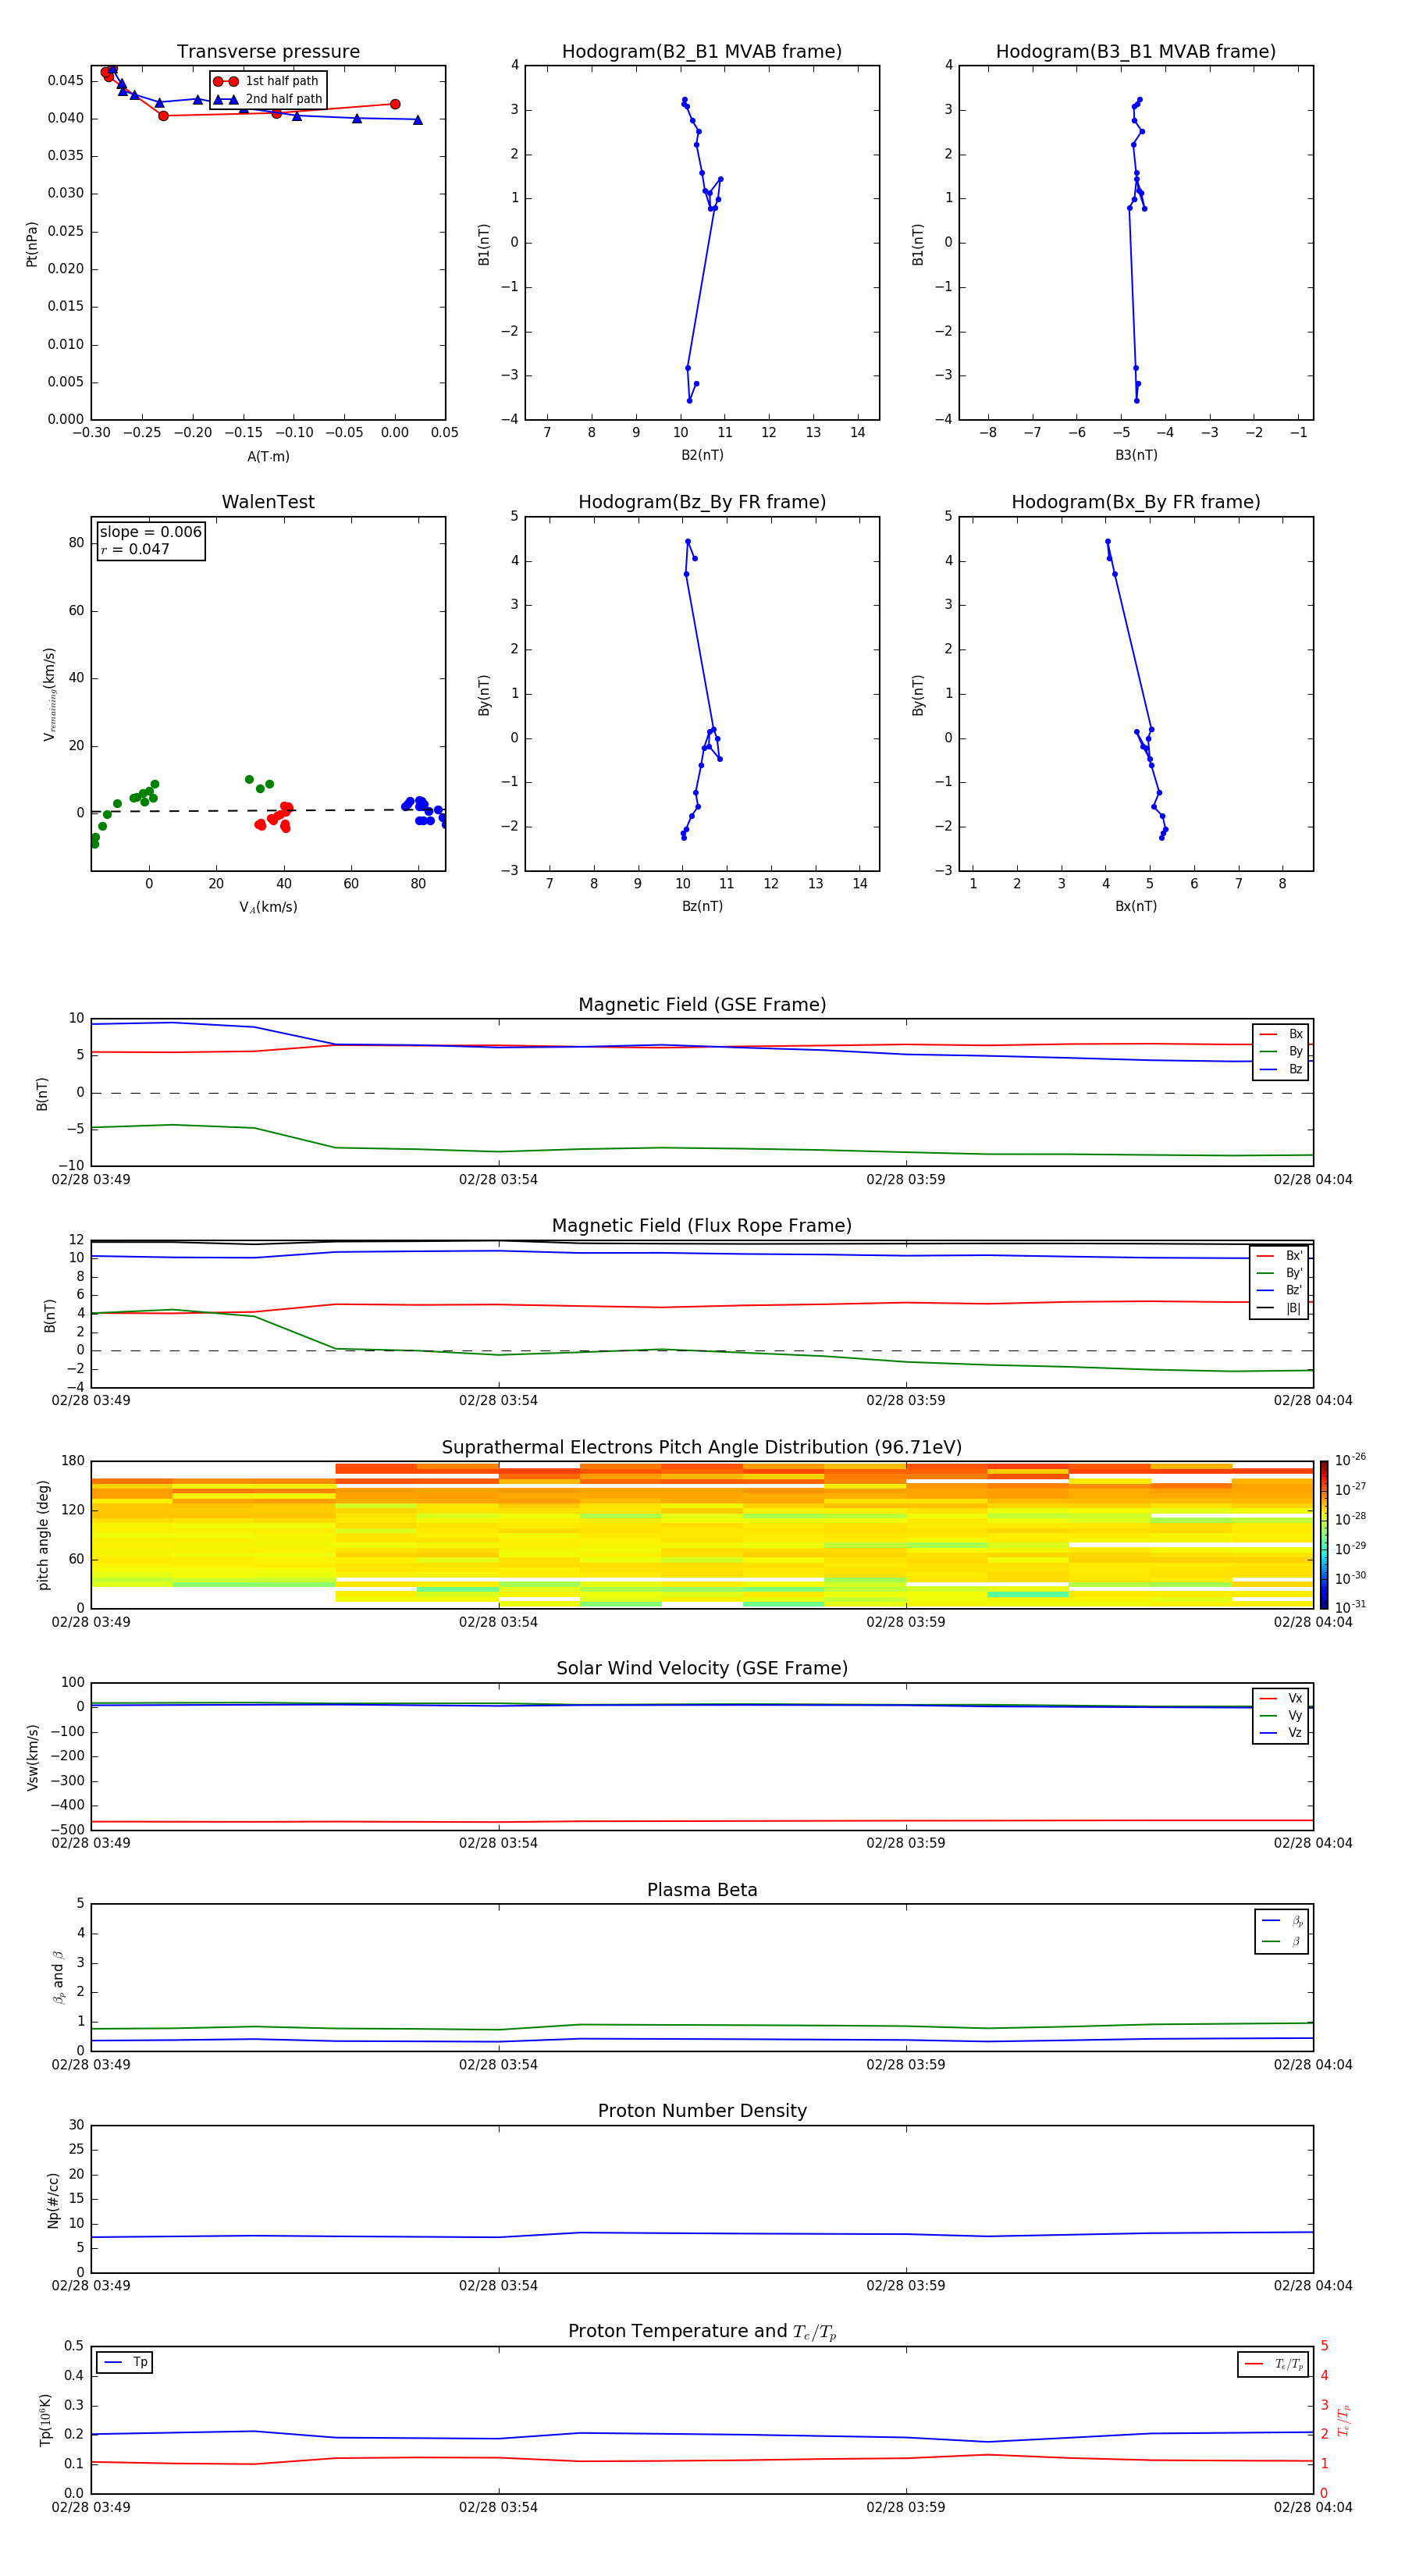1405x2576 pixels.
Task: Click the Tp legend box in temperature plot
Action: coord(125,2362)
